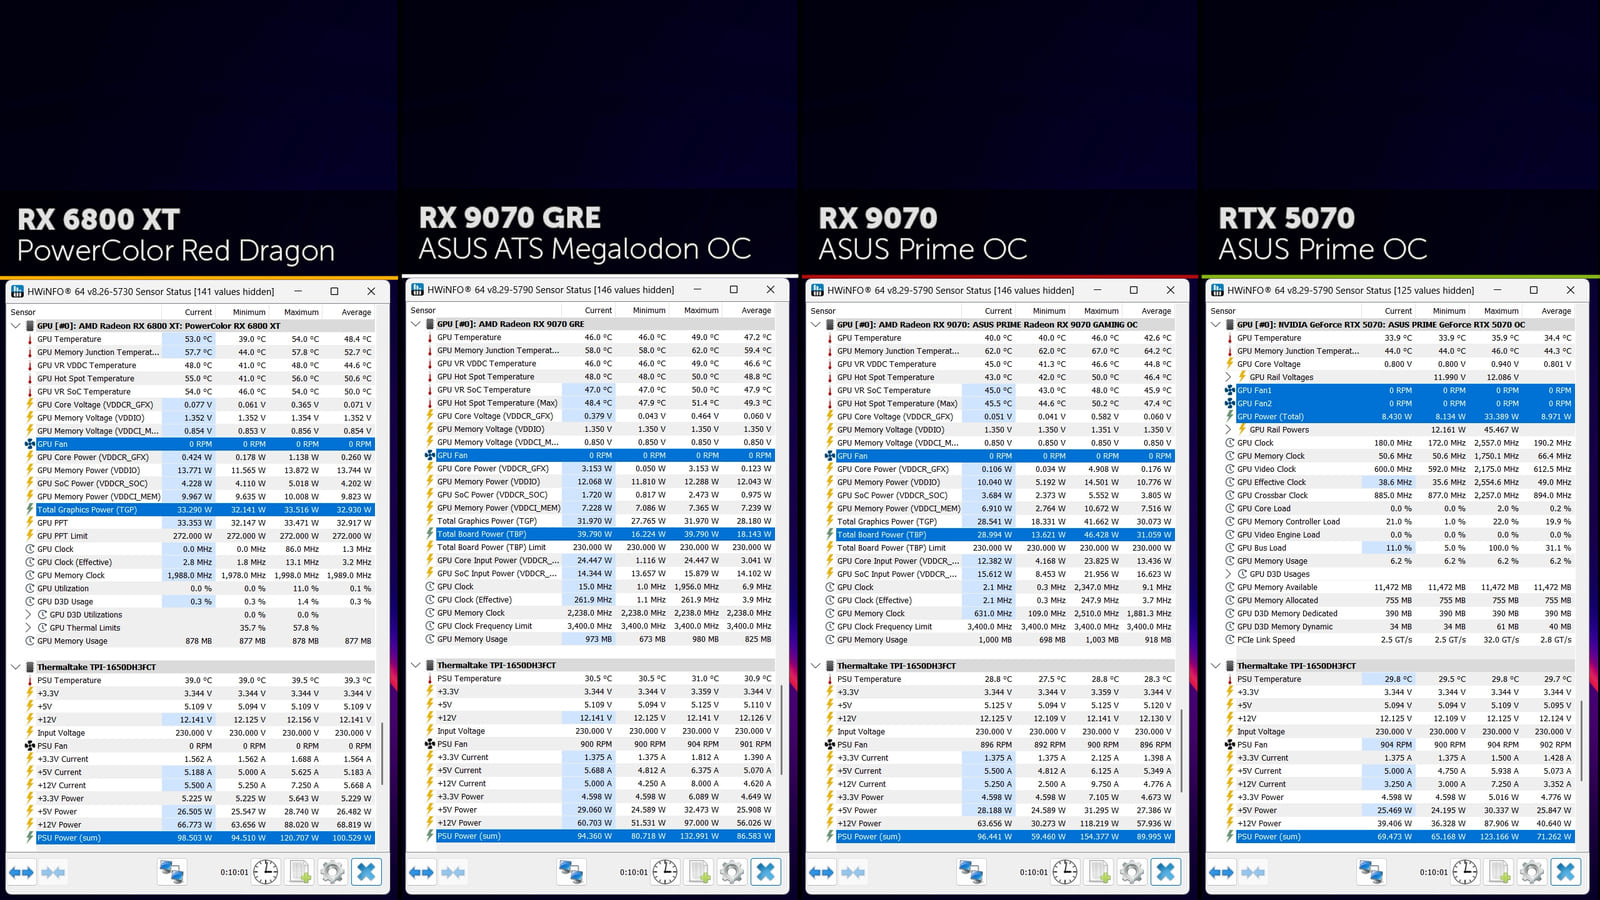Expand GPU Thermal Limits in RX 6800 XT window
Image resolution: width=1600 pixels, height=900 pixels.
coord(29,628)
